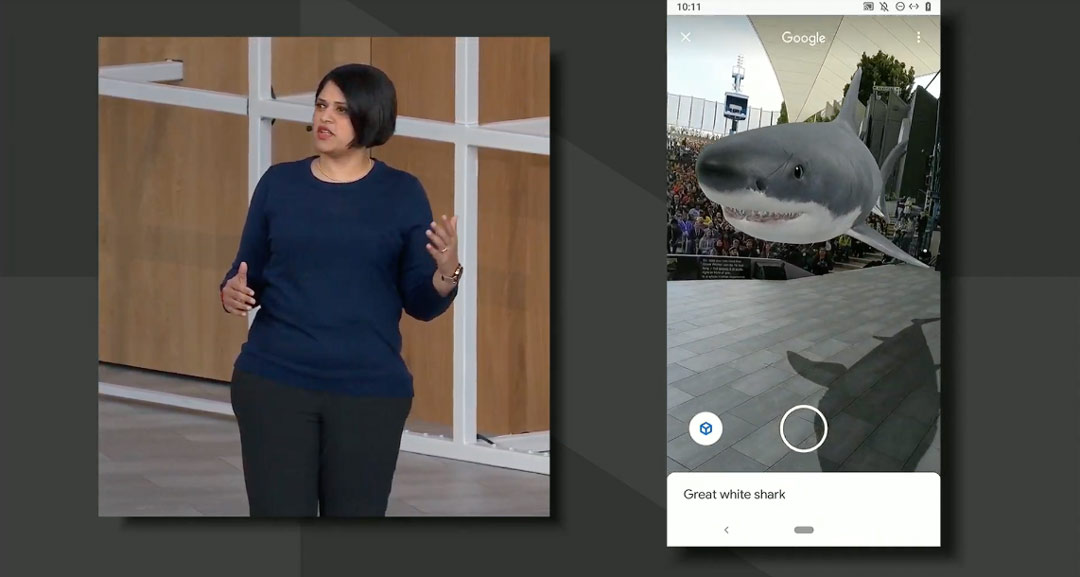
Task: Click the presenter video panel
Action: click(323, 277)
